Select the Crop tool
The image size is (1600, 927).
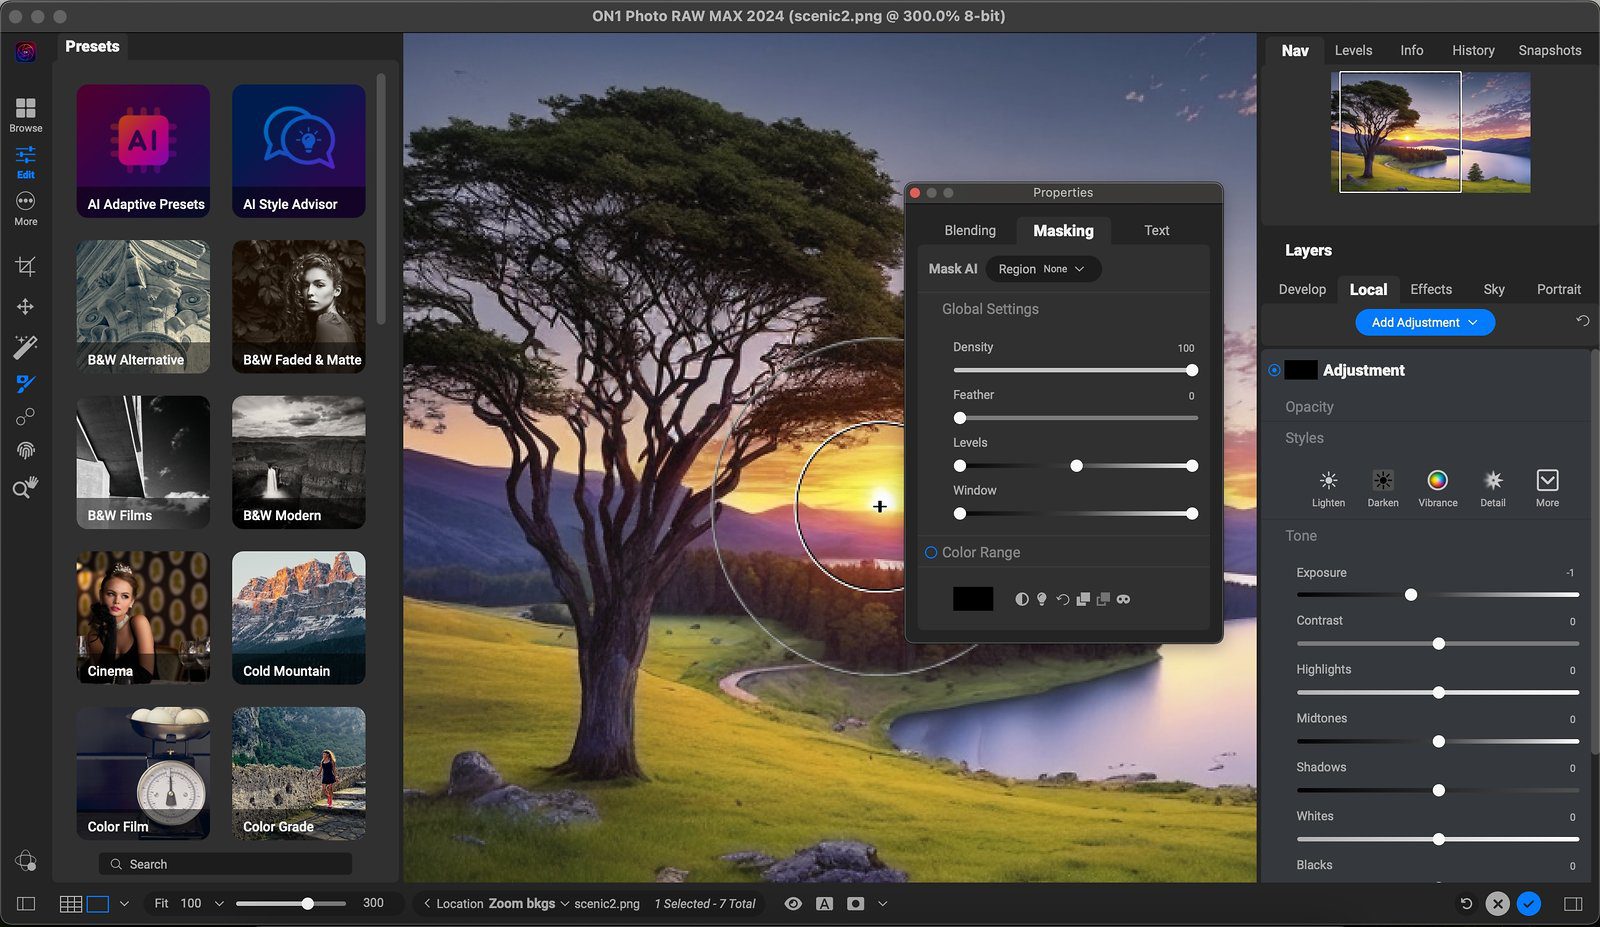pos(25,265)
